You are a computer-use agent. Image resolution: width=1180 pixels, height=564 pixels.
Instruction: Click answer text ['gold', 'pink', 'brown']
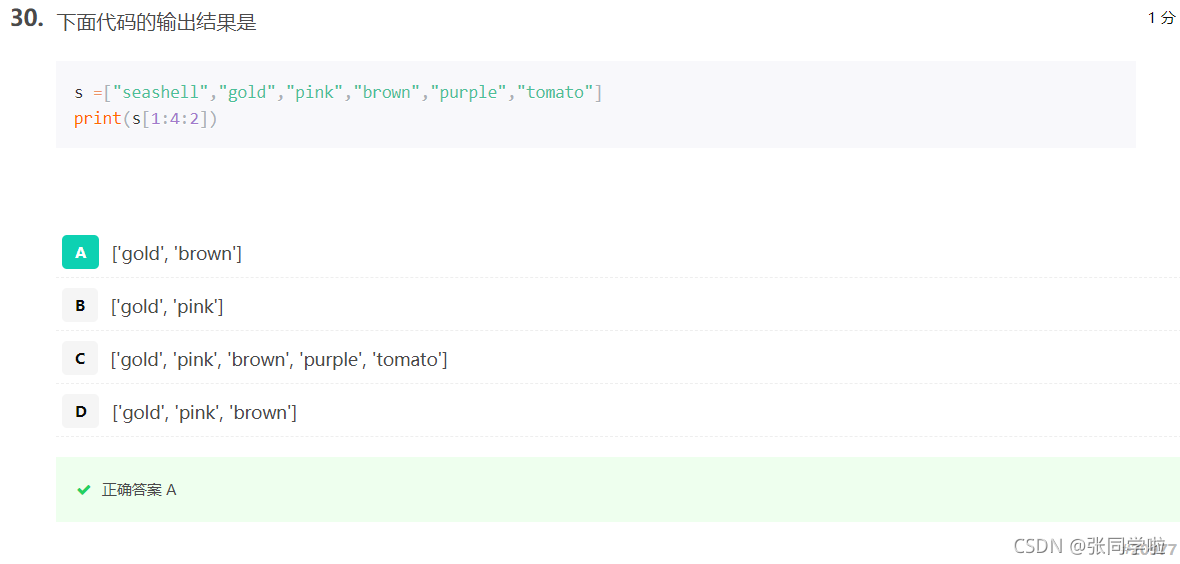(x=204, y=413)
